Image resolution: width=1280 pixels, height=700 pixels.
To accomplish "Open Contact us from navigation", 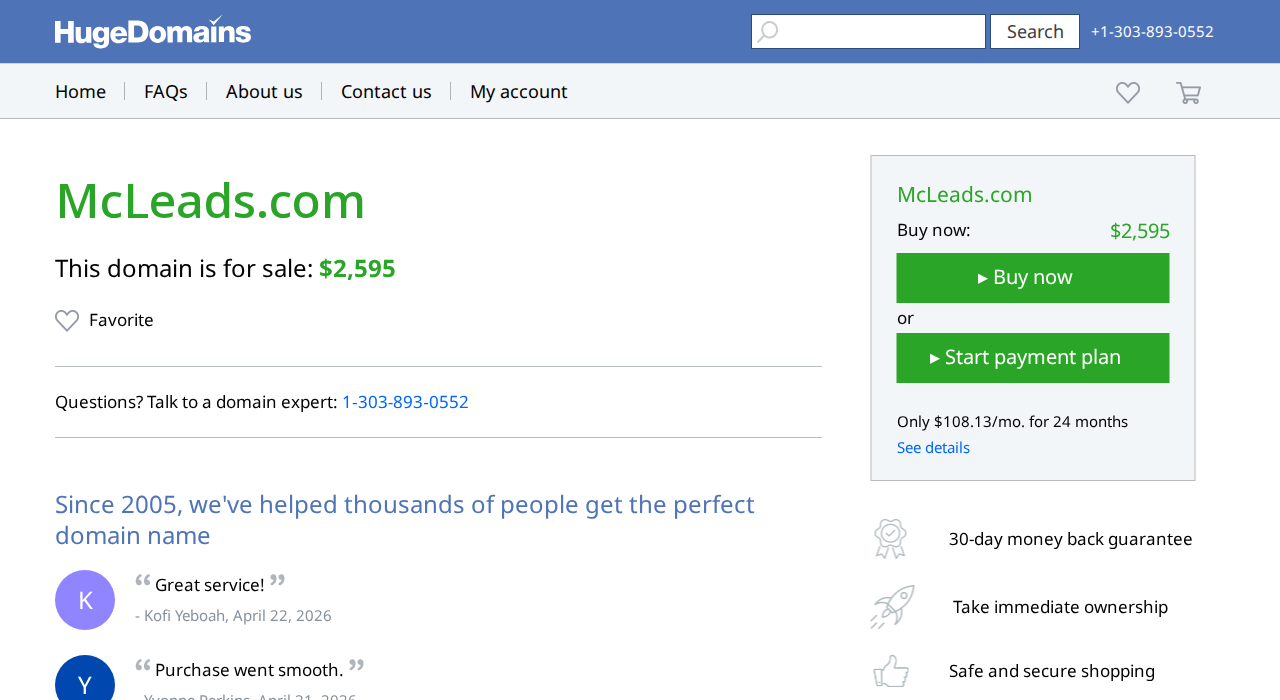I will (x=386, y=91).
